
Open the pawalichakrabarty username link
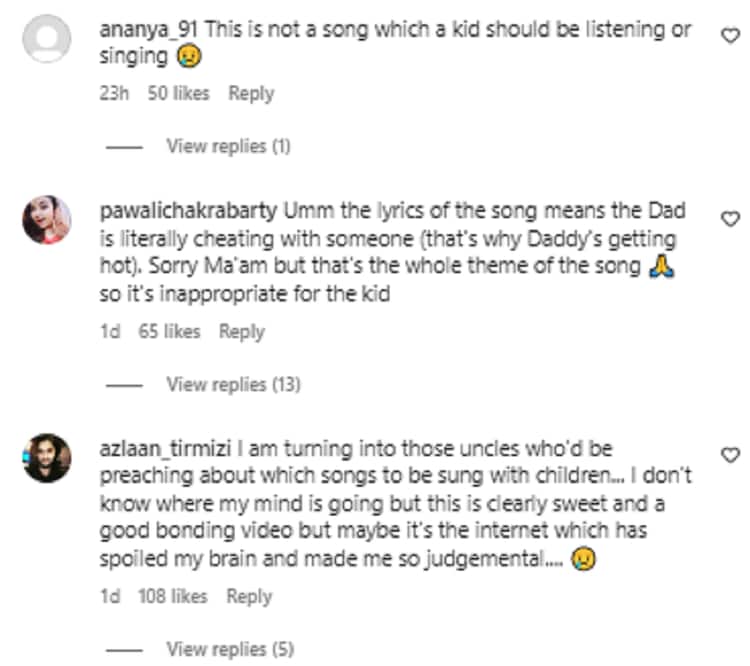190,213
